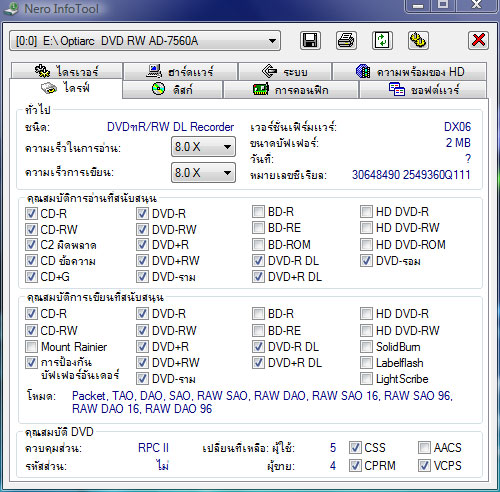Toggle the CSS checkbox

pos(355,448)
